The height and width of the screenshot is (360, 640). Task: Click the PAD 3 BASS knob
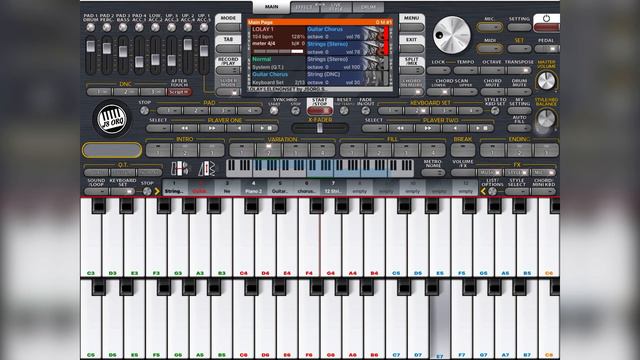point(123,27)
